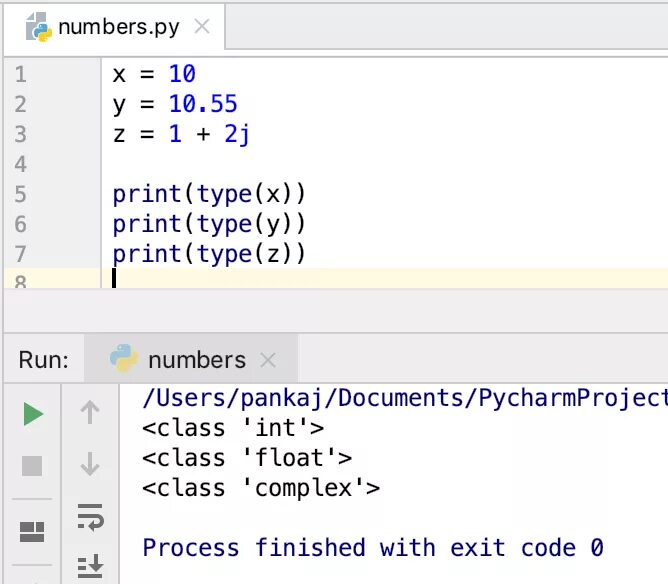Select the <class 'float'> output line
668x584 pixels.
247,458
